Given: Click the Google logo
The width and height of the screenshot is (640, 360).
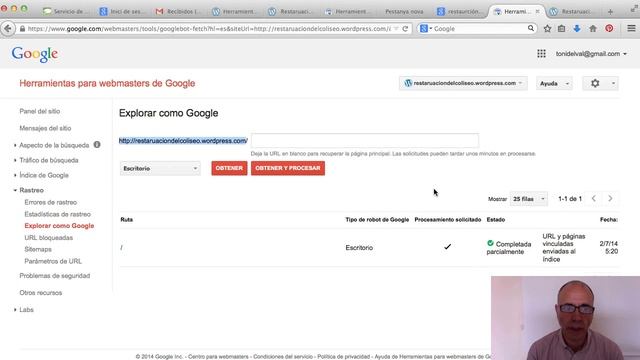Looking at the screenshot, I should 34,54.
